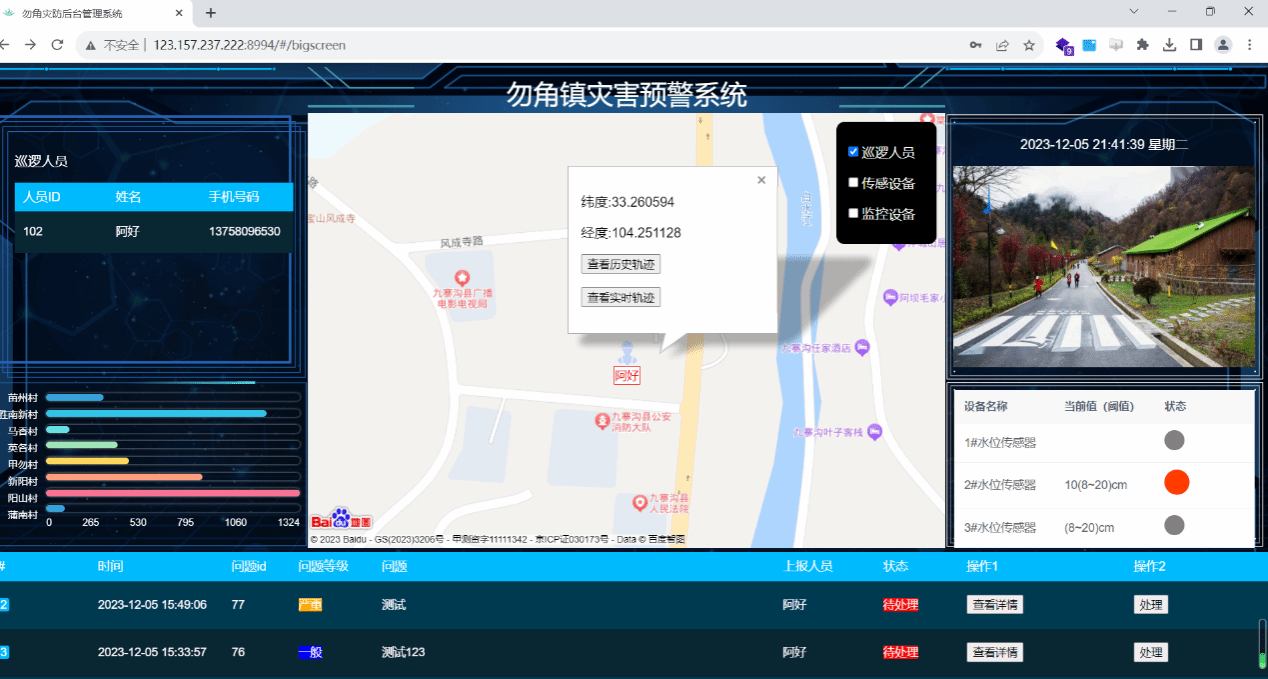This screenshot has height=679, width=1268.
Task: Open the browser downloads icon
Action: tap(1169, 45)
